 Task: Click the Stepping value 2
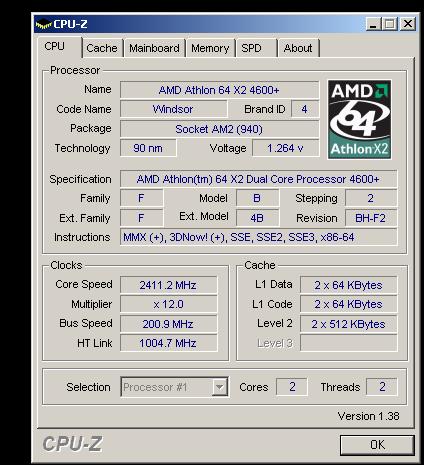pyautogui.click(x=371, y=198)
